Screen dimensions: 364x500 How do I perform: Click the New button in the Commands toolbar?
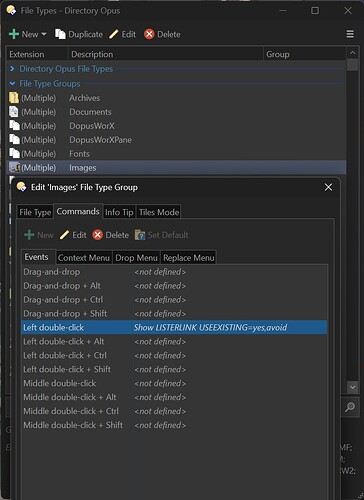tap(39, 235)
